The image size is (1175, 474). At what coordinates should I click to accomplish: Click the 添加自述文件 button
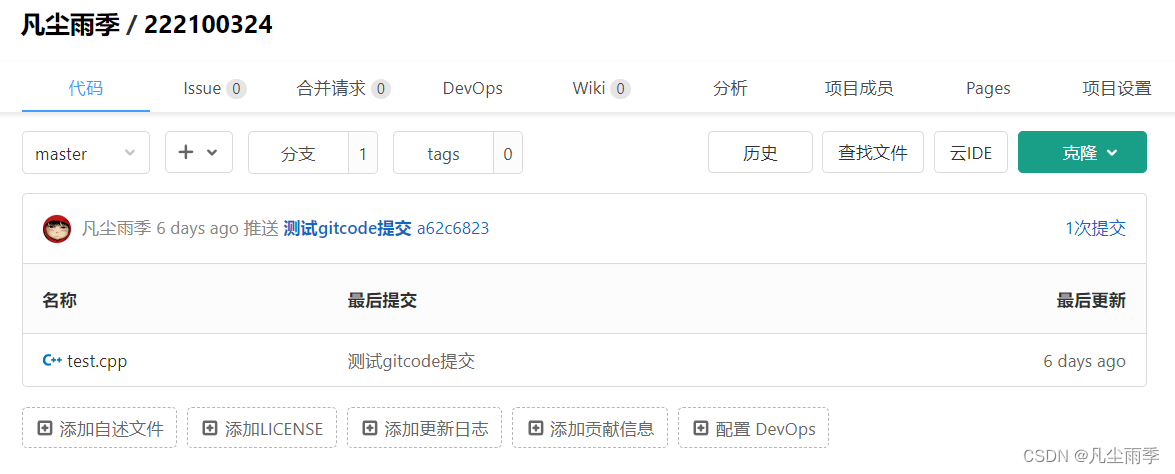[100, 428]
